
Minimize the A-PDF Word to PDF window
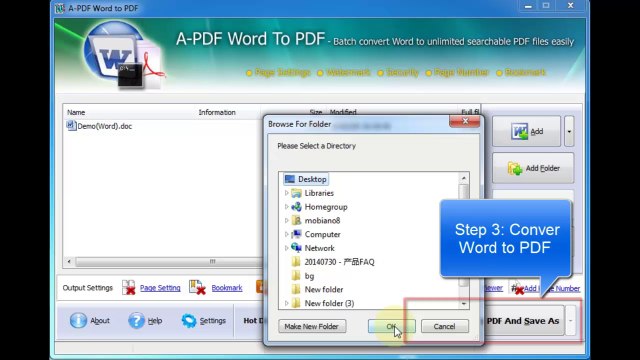(x=528, y=6)
